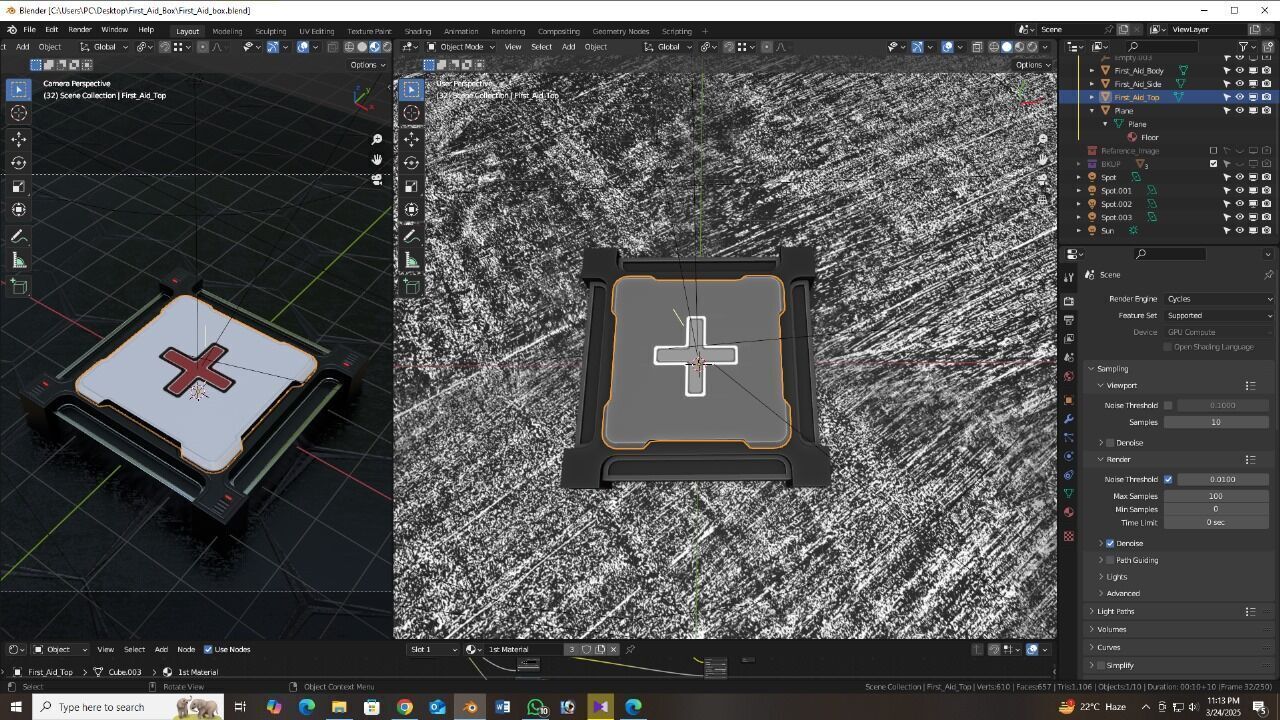
Task: Click the pan hand icon in left viewport
Action: point(377,160)
